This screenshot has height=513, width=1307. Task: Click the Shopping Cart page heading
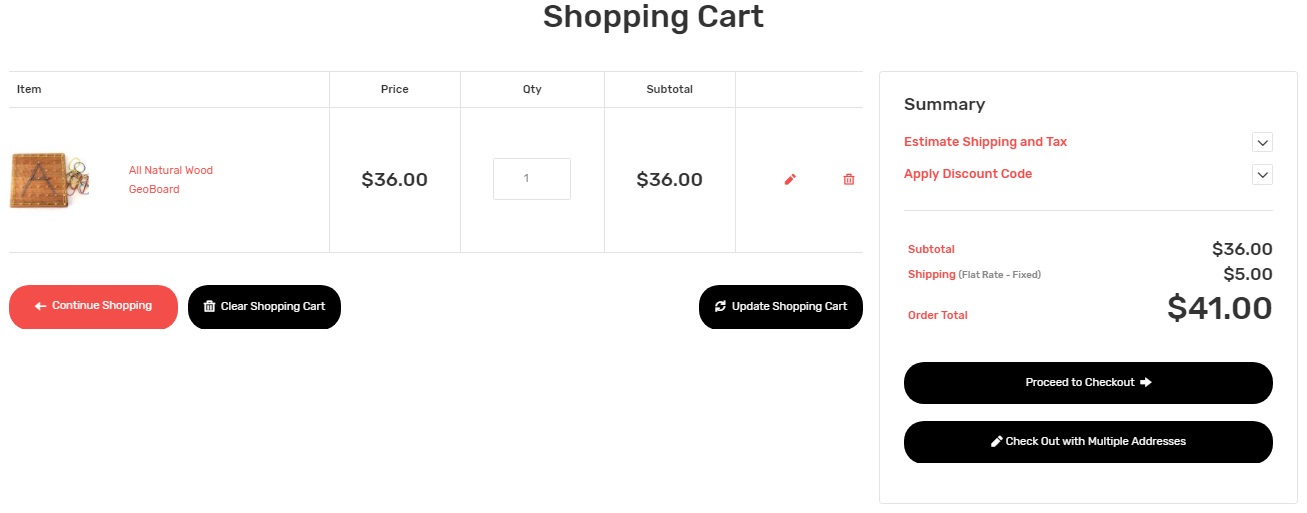(x=653, y=17)
